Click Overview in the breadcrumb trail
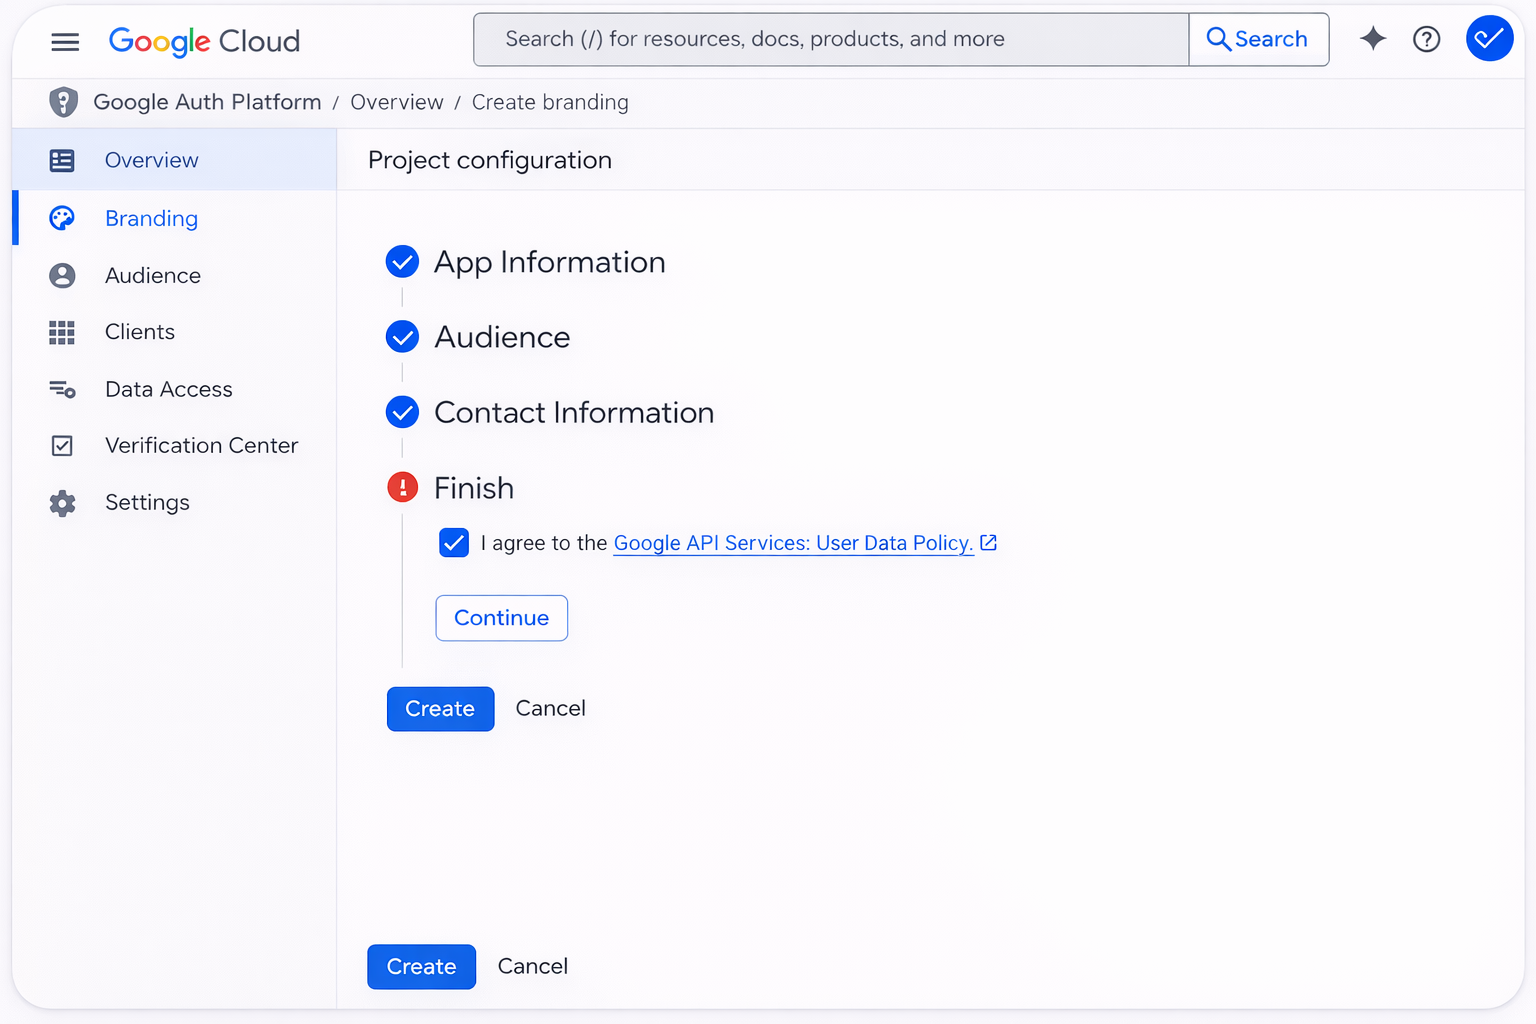This screenshot has width=1536, height=1024. click(396, 102)
